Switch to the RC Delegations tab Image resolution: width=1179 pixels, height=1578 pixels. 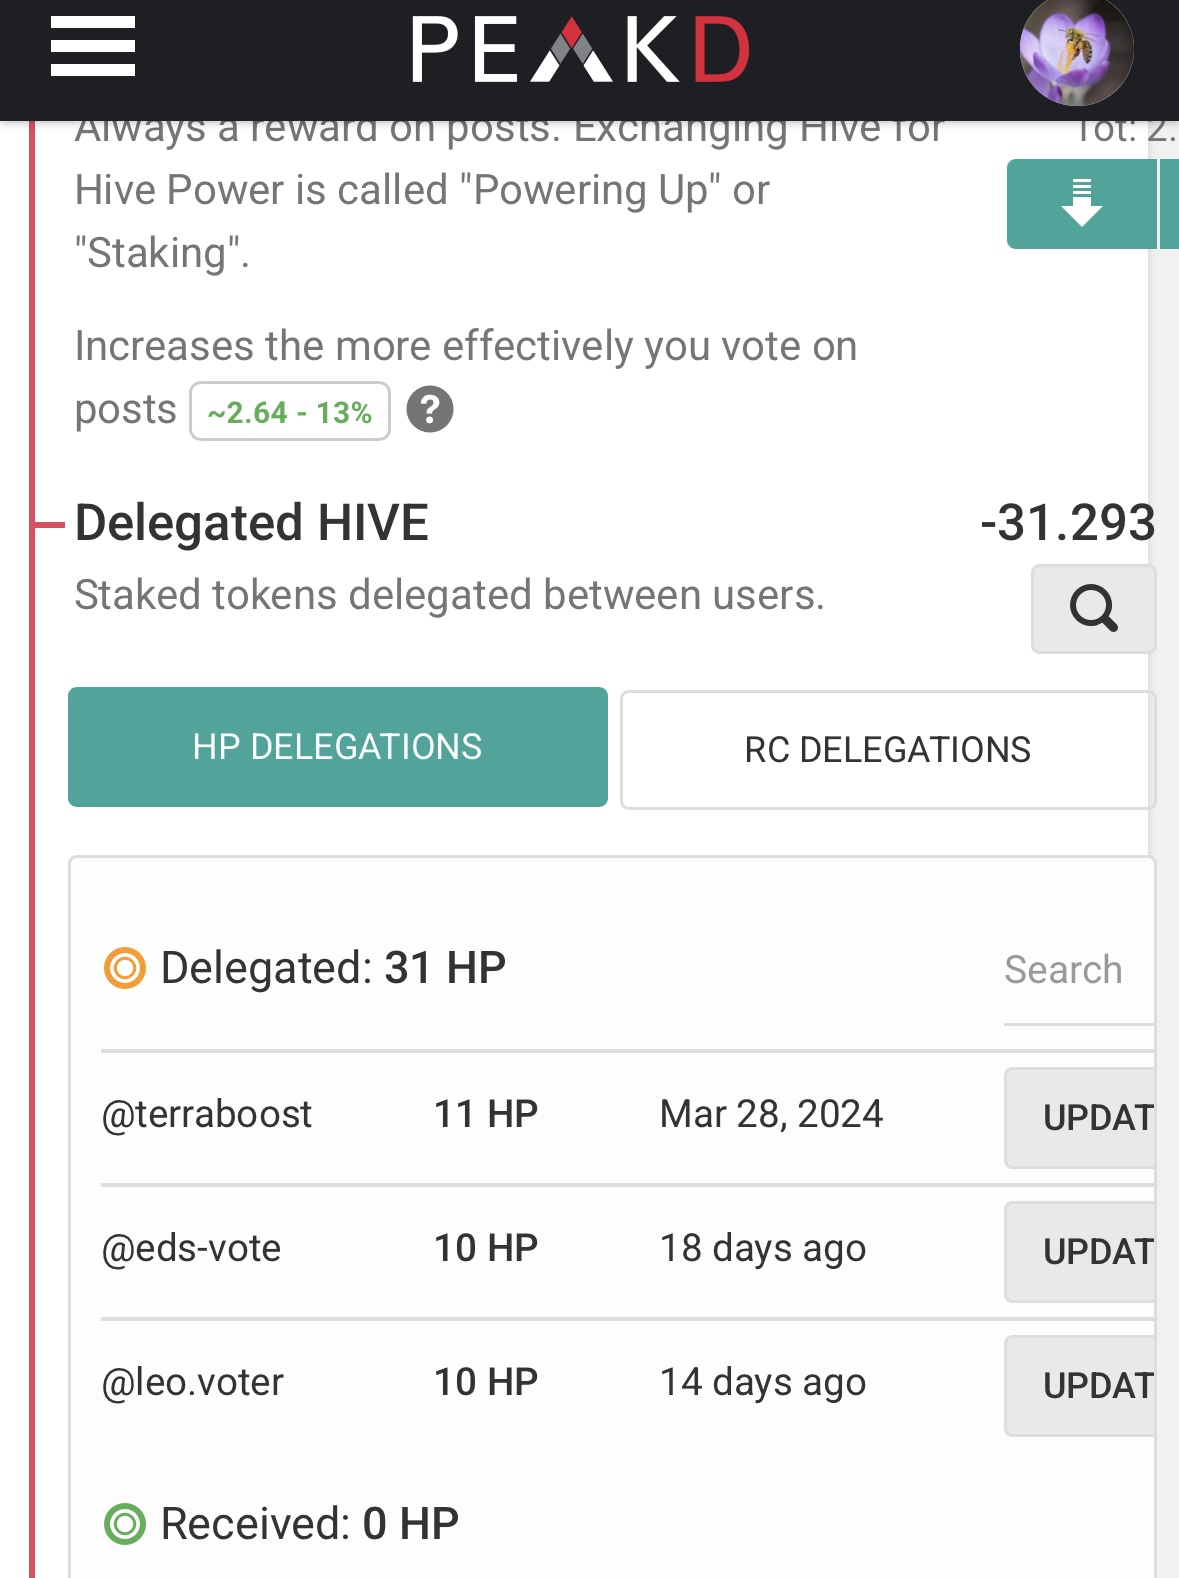click(x=888, y=750)
